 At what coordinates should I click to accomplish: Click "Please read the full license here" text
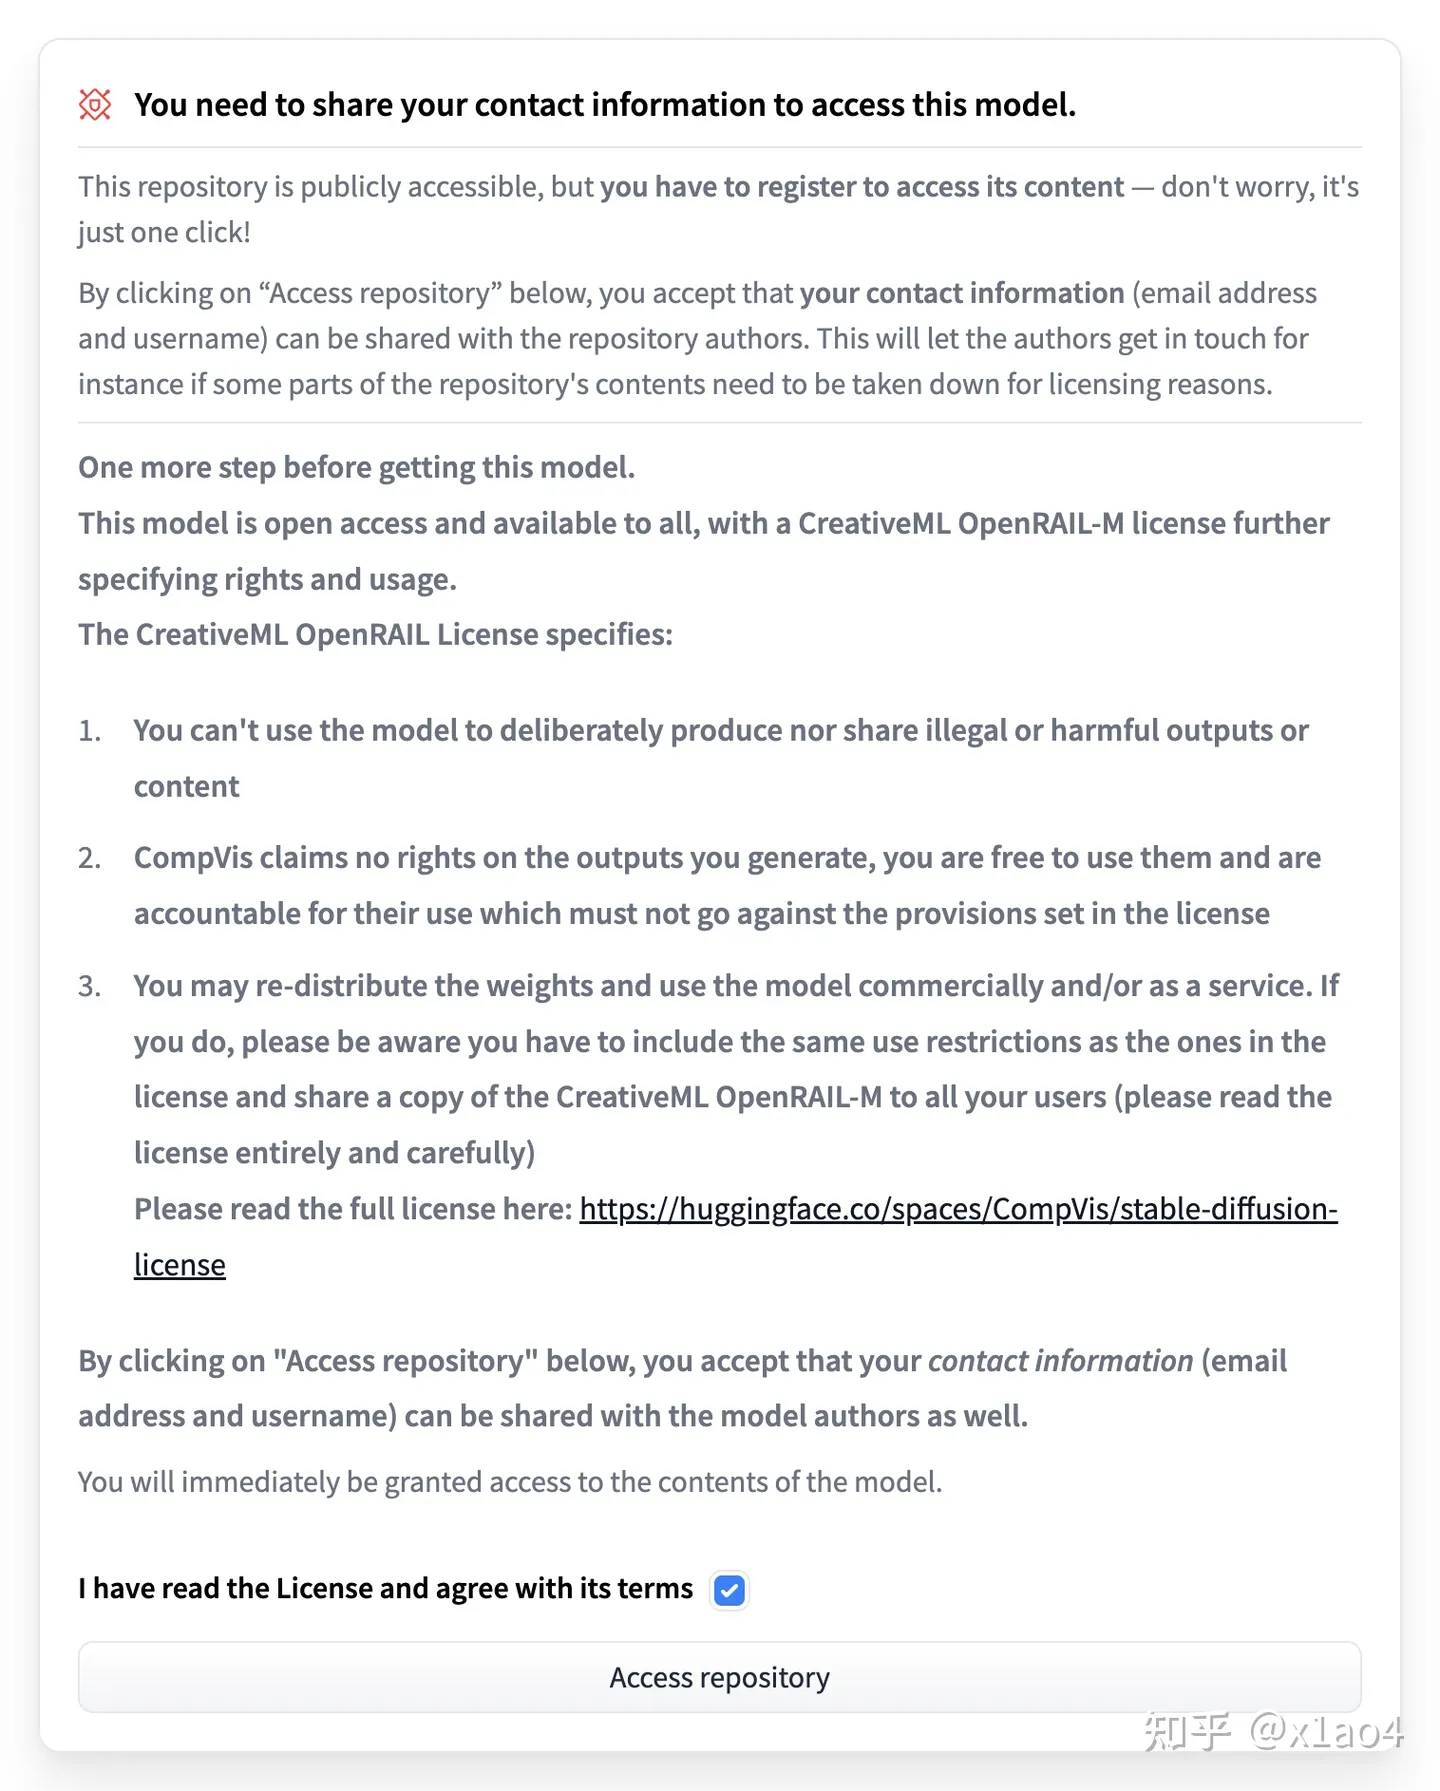pos(353,1209)
